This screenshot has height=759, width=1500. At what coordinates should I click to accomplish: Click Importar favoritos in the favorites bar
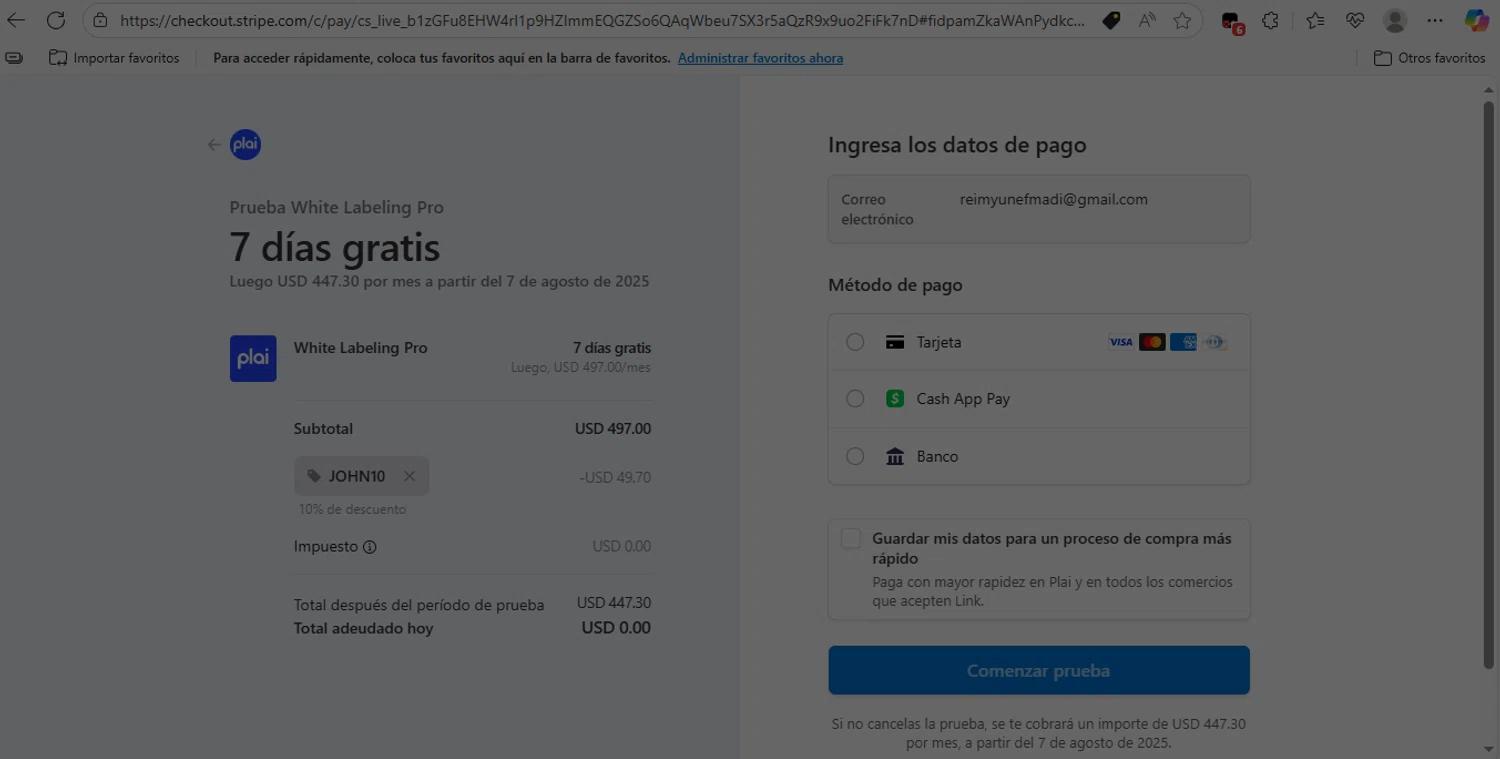114,58
